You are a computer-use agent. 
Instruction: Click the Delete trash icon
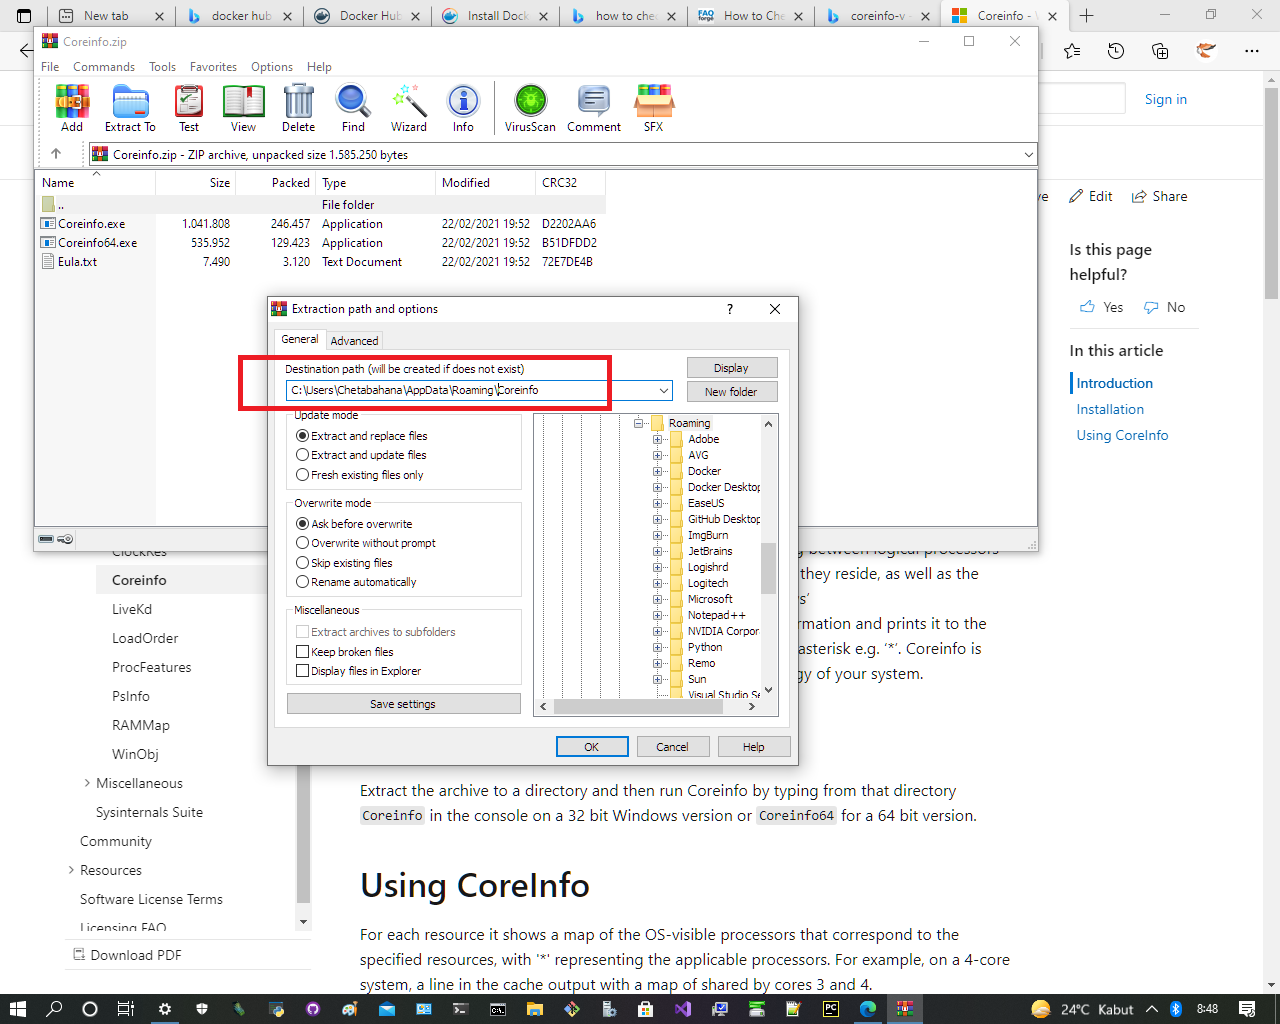[298, 108]
